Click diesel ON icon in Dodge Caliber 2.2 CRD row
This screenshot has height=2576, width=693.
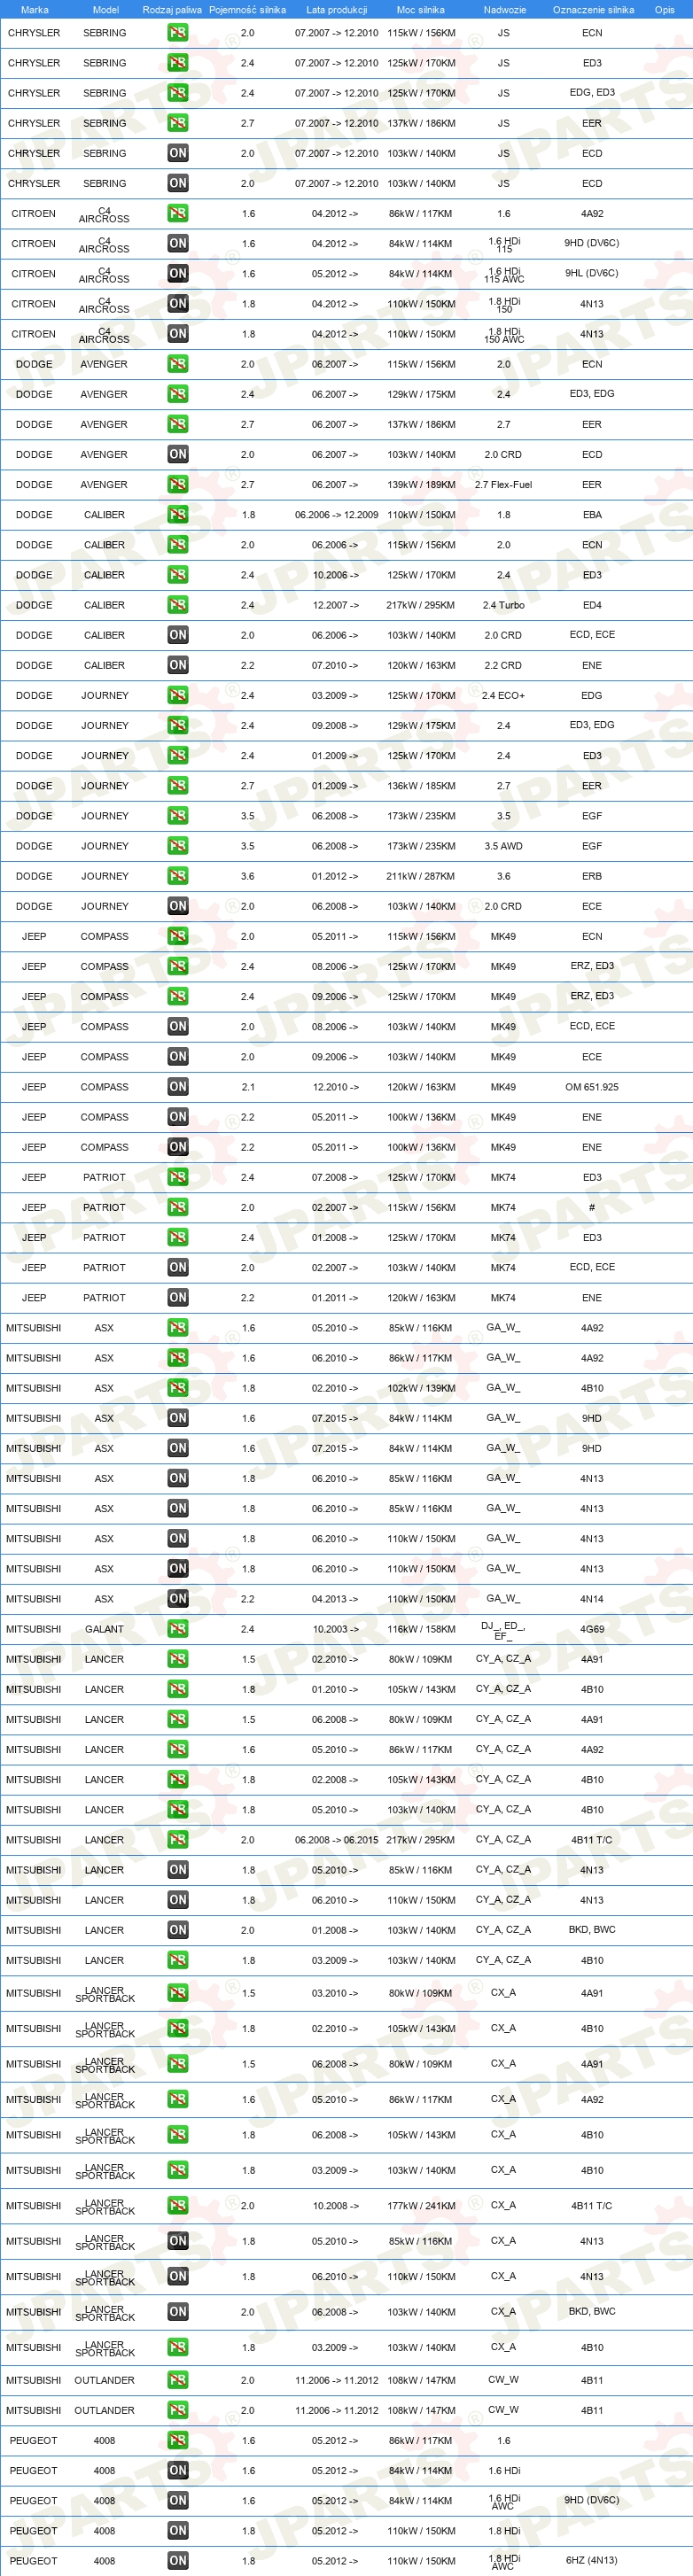(178, 665)
